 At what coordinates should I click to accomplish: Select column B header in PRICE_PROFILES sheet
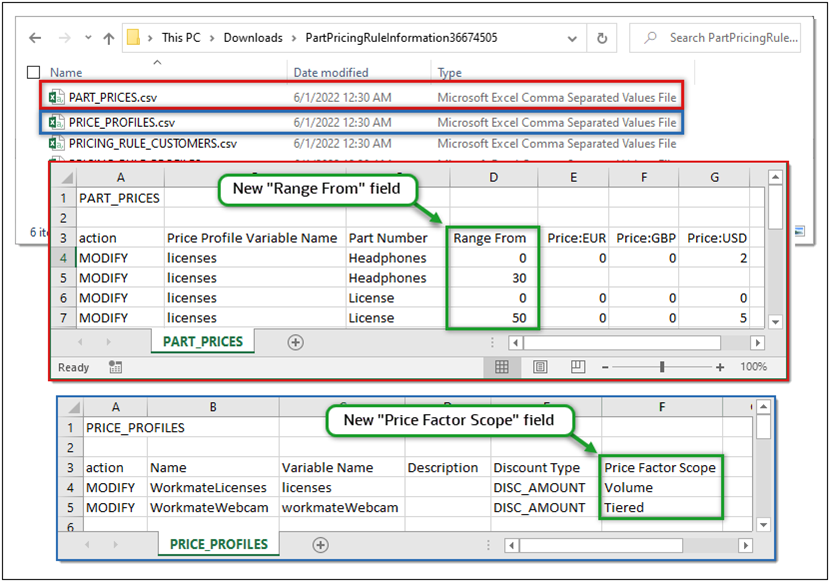click(213, 407)
